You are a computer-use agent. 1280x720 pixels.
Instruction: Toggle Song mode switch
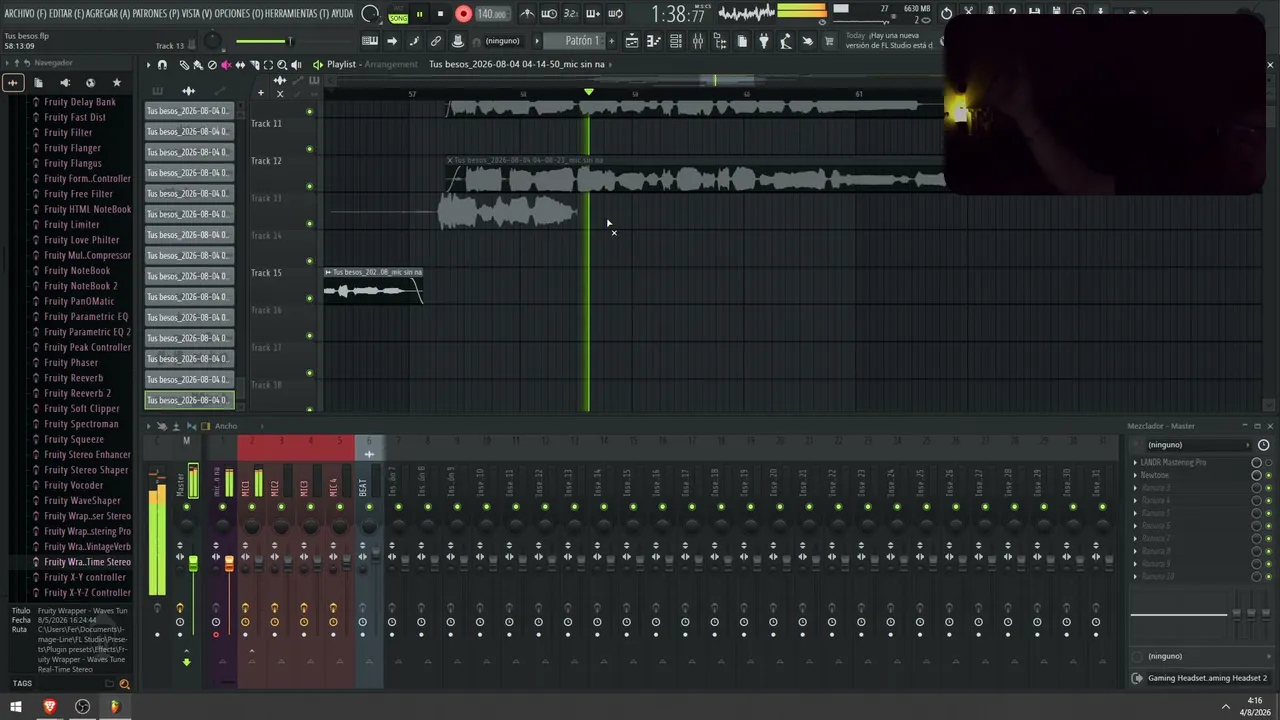click(x=398, y=14)
